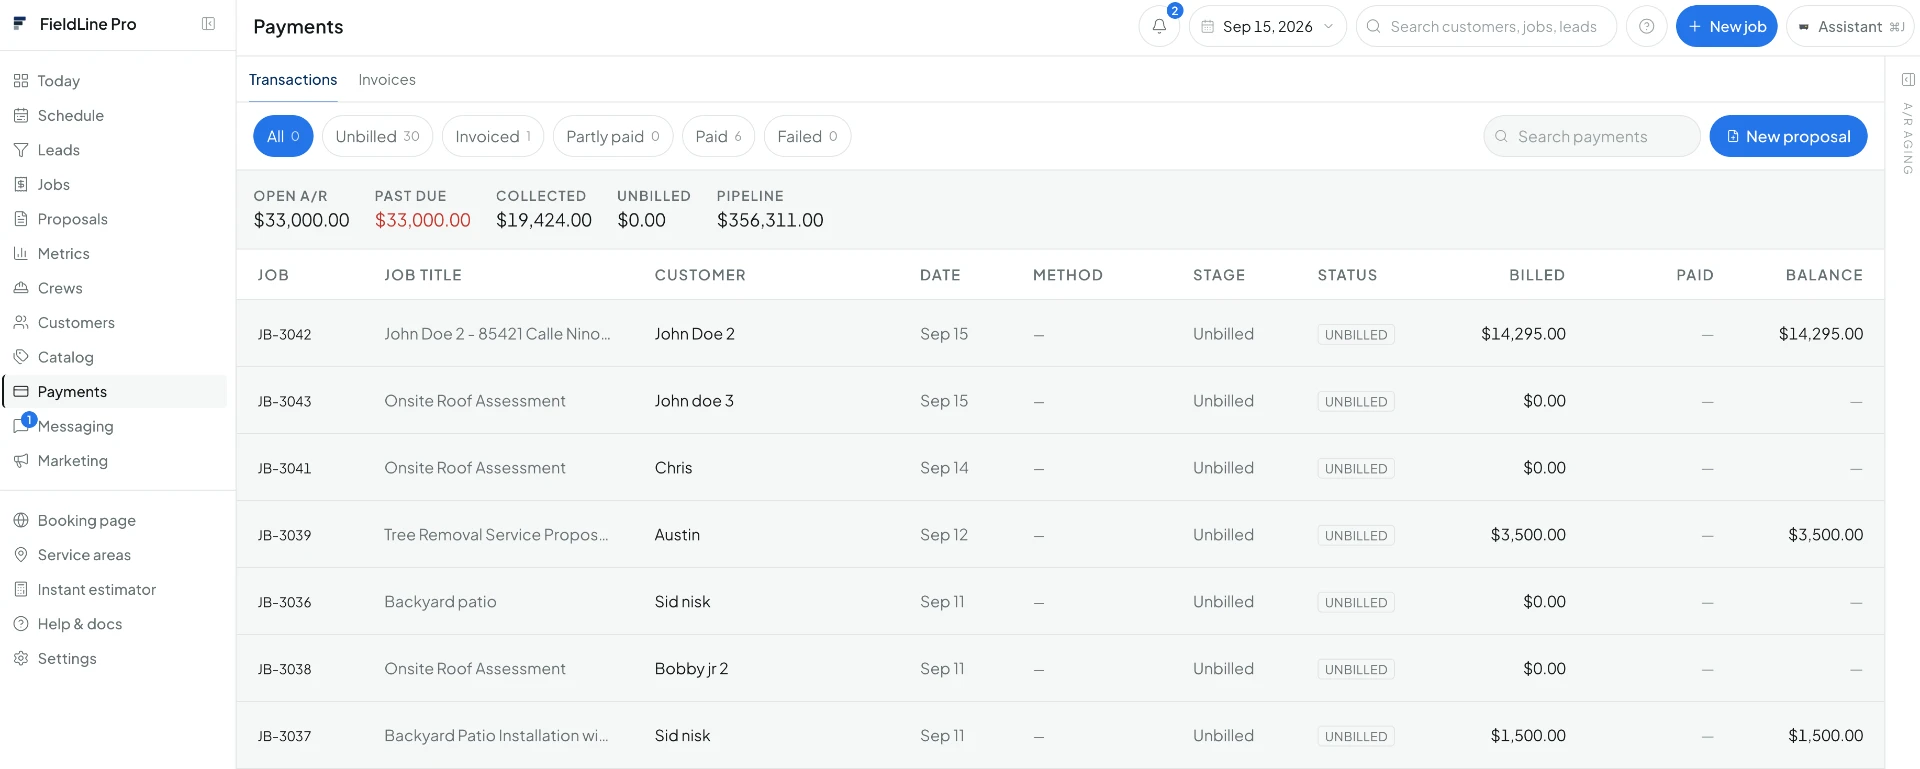Select the All filter chip
1920x769 pixels.
pos(283,136)
